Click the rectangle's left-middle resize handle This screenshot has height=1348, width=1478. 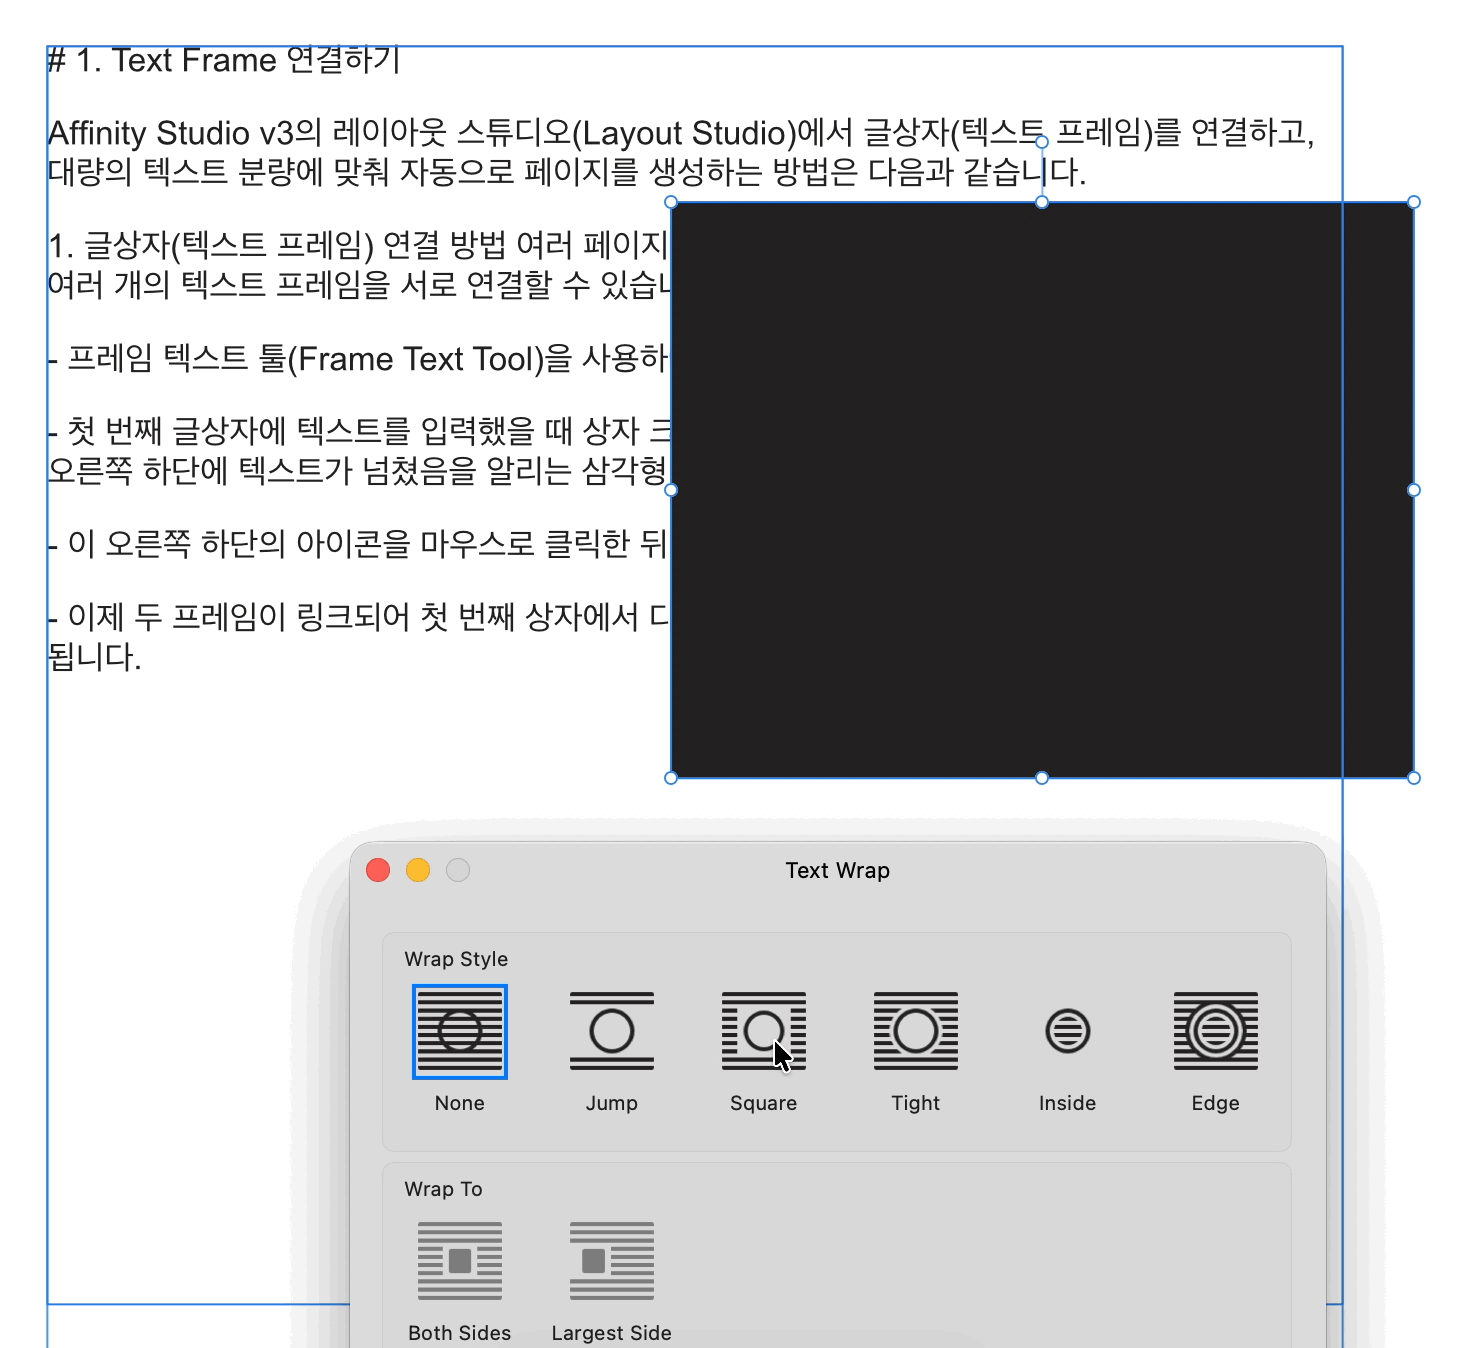click(x=671, y=490)
